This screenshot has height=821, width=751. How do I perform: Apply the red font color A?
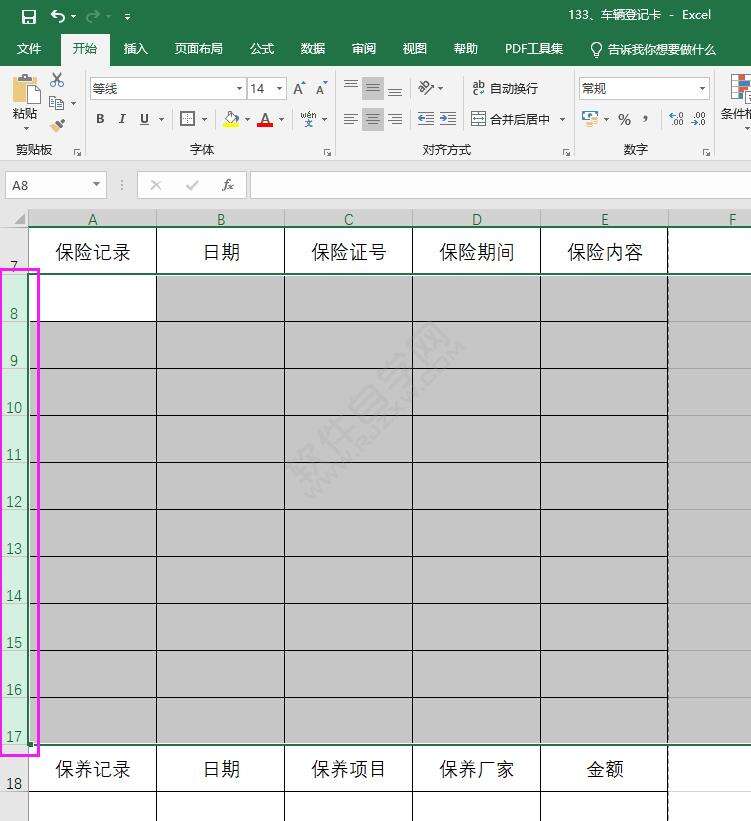pos(265,119)
